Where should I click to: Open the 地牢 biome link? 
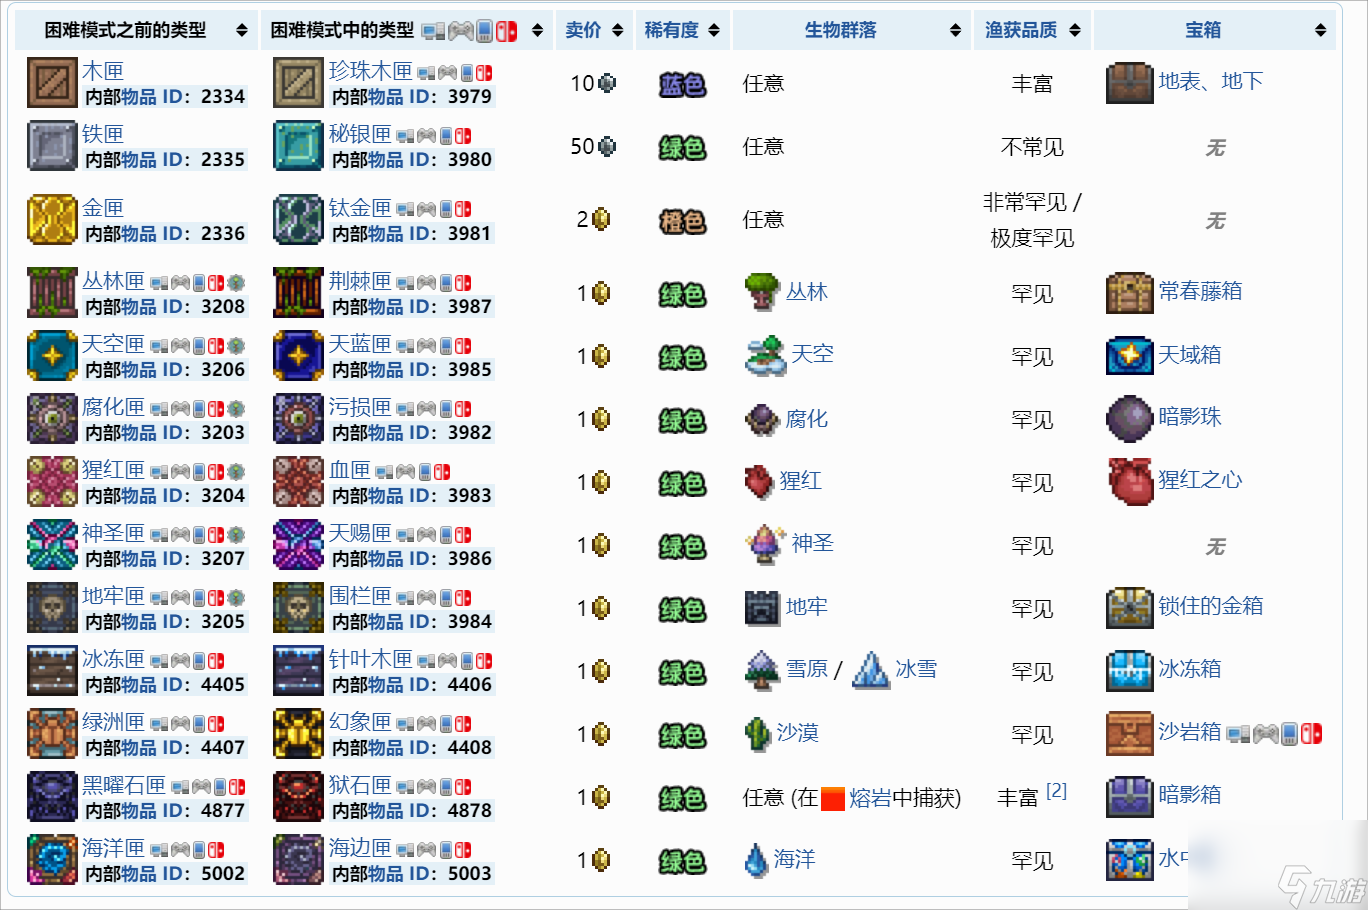[807, 607]
